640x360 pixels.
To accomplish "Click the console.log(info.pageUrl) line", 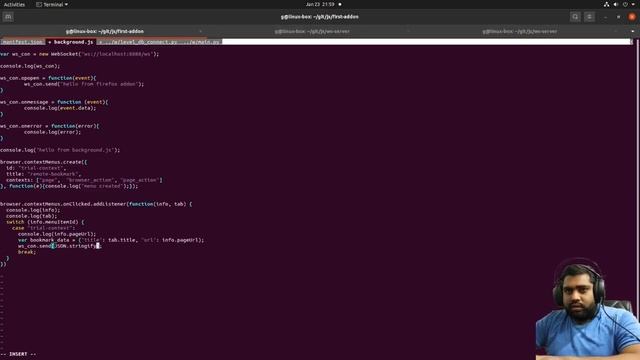I will pos(57,234).
